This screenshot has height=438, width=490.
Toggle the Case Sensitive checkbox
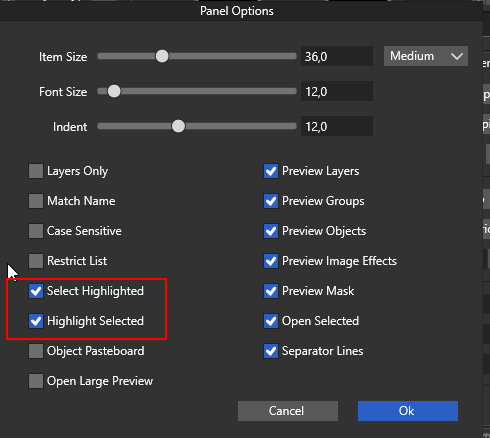[x=36, y=231]
